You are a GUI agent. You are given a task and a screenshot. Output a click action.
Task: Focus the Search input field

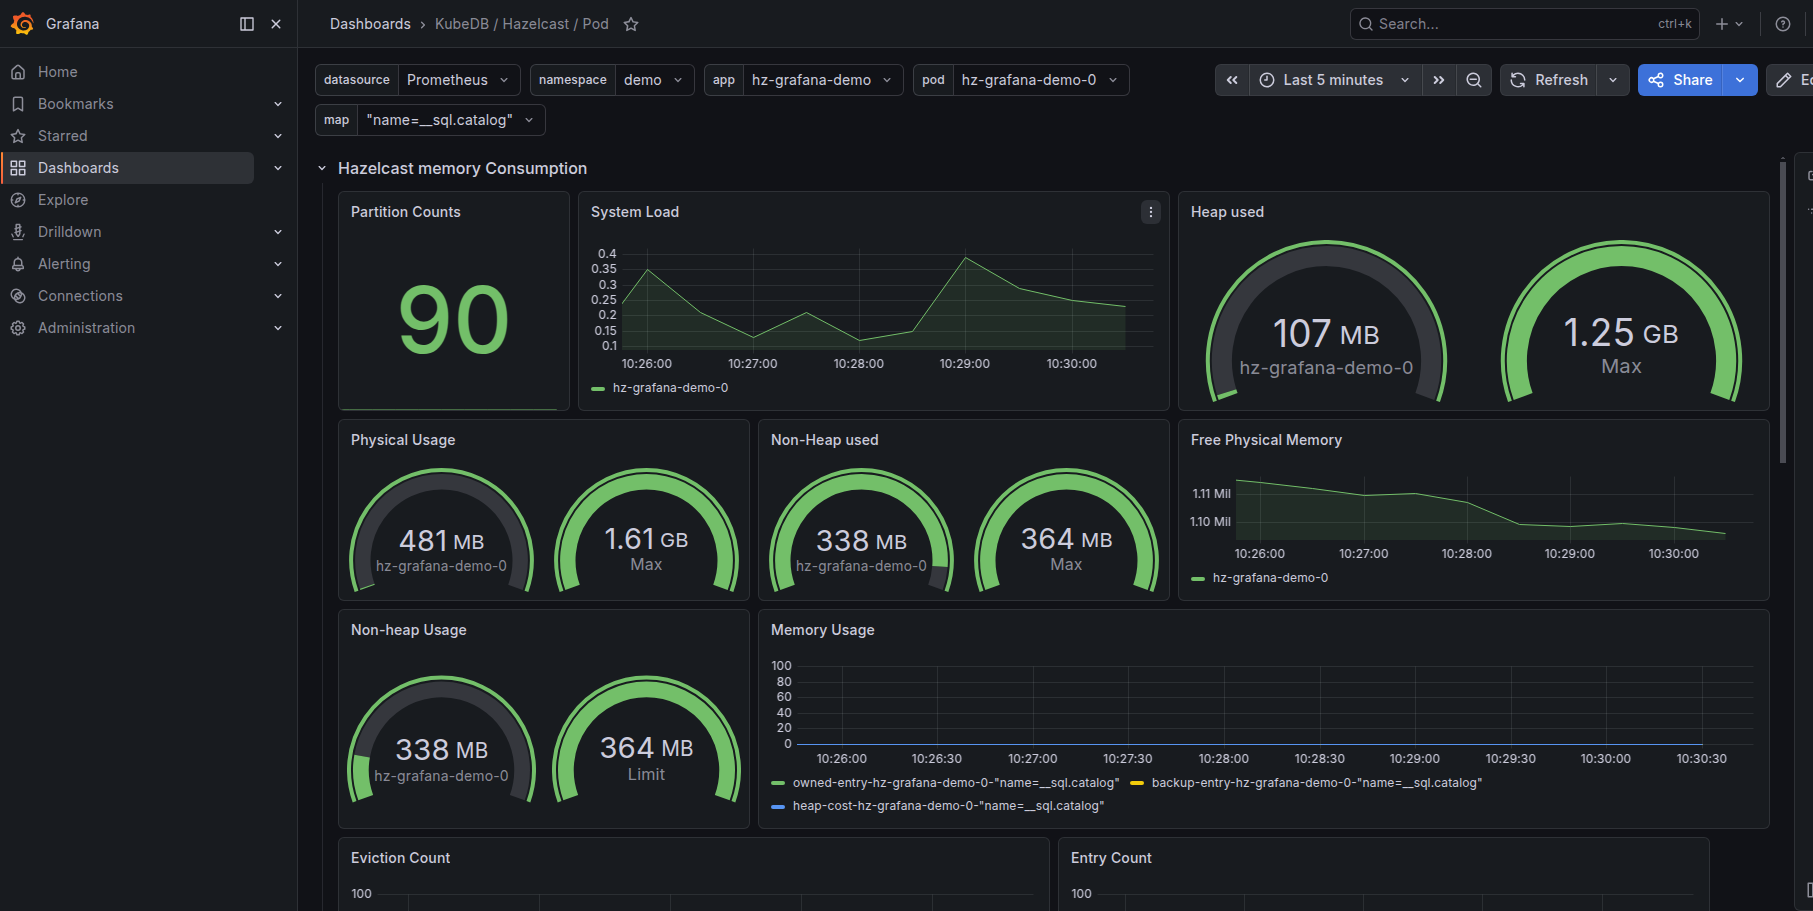(1524, 24)
